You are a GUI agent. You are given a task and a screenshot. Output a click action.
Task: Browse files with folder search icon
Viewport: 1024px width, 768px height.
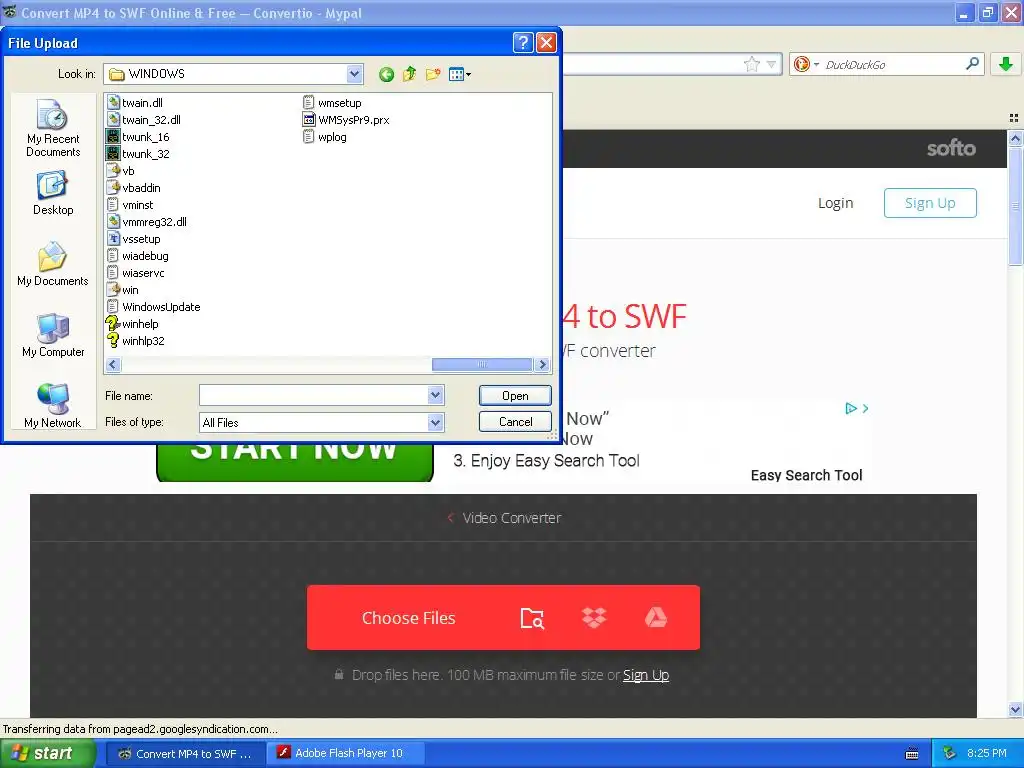click(532, 618)
